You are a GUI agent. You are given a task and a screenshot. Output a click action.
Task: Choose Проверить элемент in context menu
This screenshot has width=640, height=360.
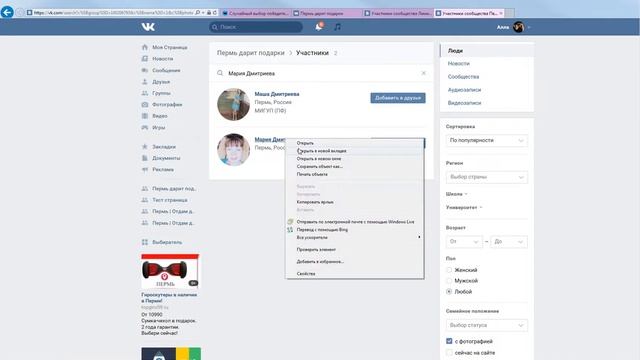(x=354, y=249)
